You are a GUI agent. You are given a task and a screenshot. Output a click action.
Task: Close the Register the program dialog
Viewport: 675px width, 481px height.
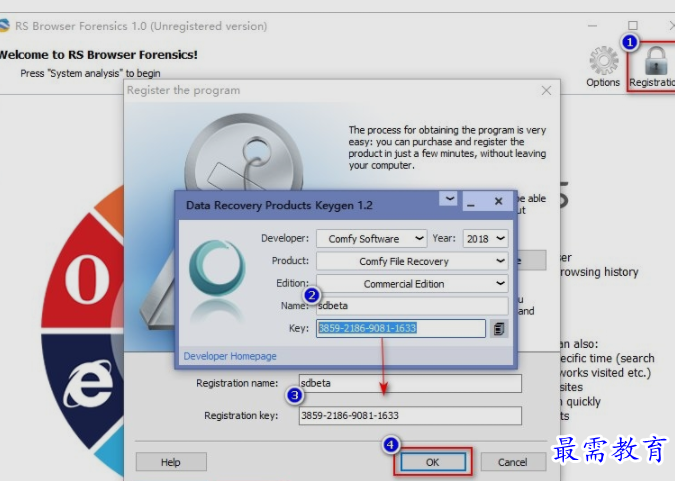[546, 90]
